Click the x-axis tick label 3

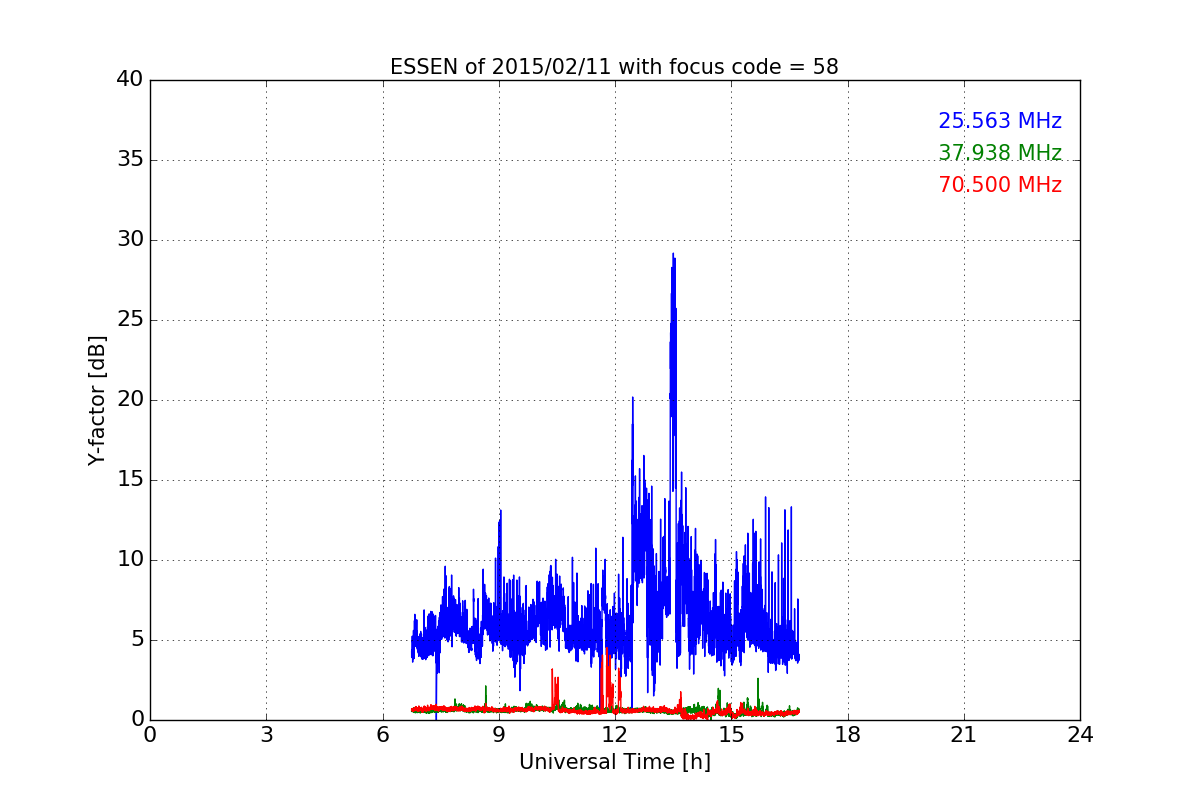266,735
